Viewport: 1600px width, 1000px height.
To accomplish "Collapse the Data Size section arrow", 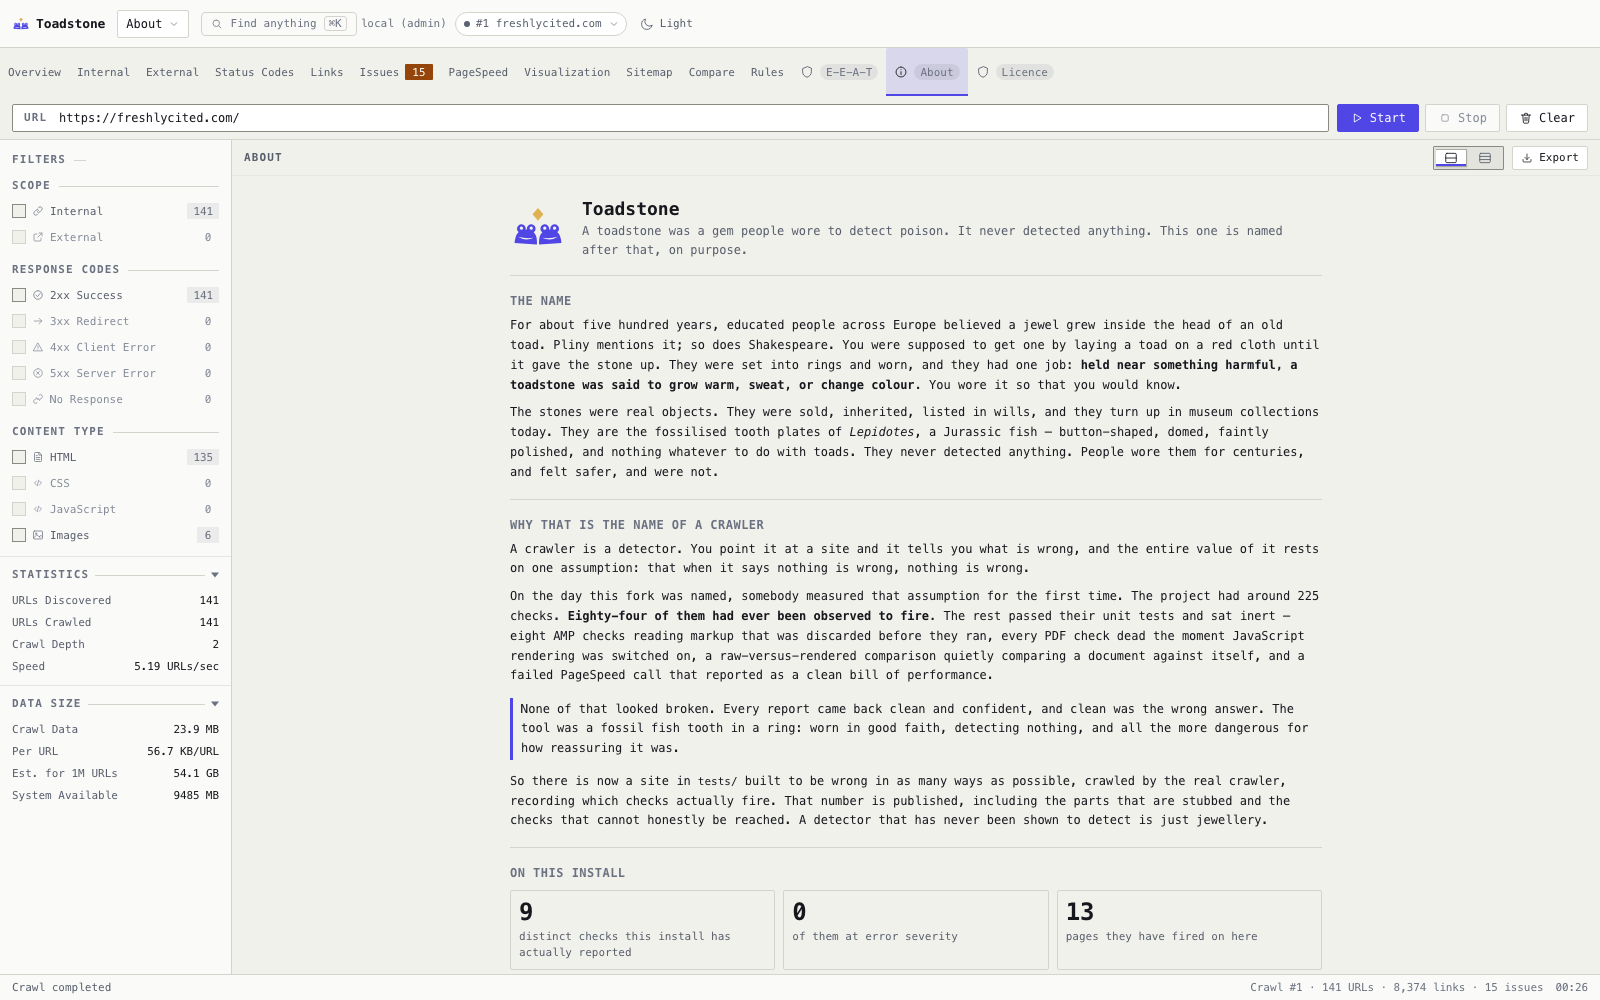I will click(215, 704).
